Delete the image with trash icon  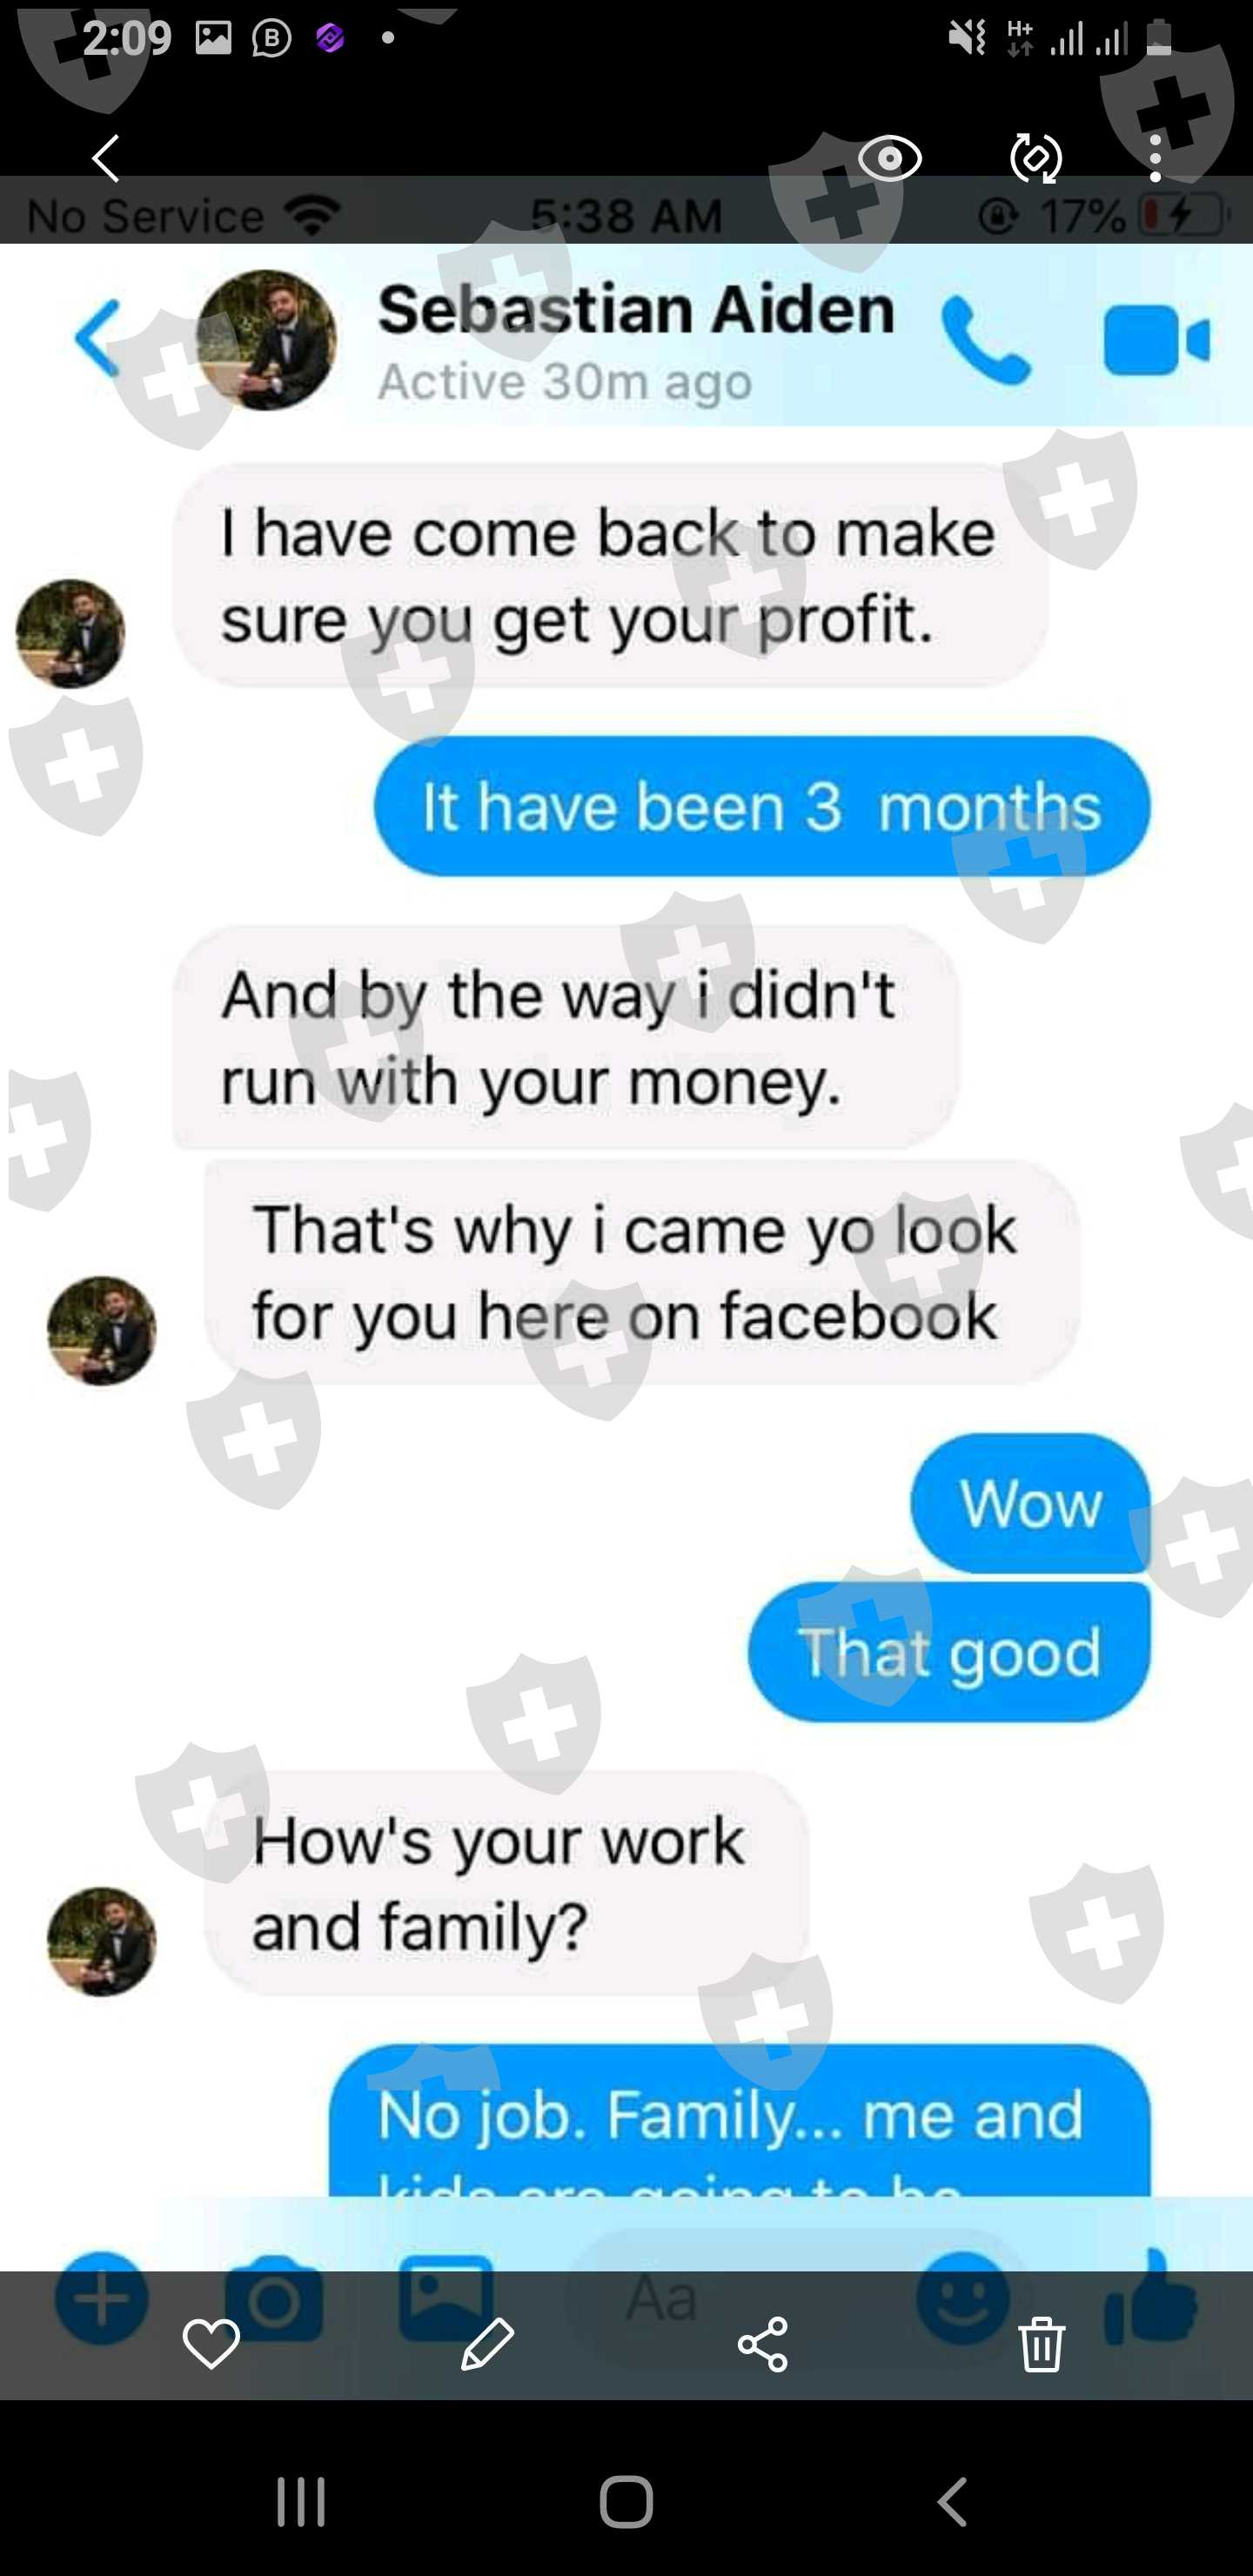[1041, 2343]
